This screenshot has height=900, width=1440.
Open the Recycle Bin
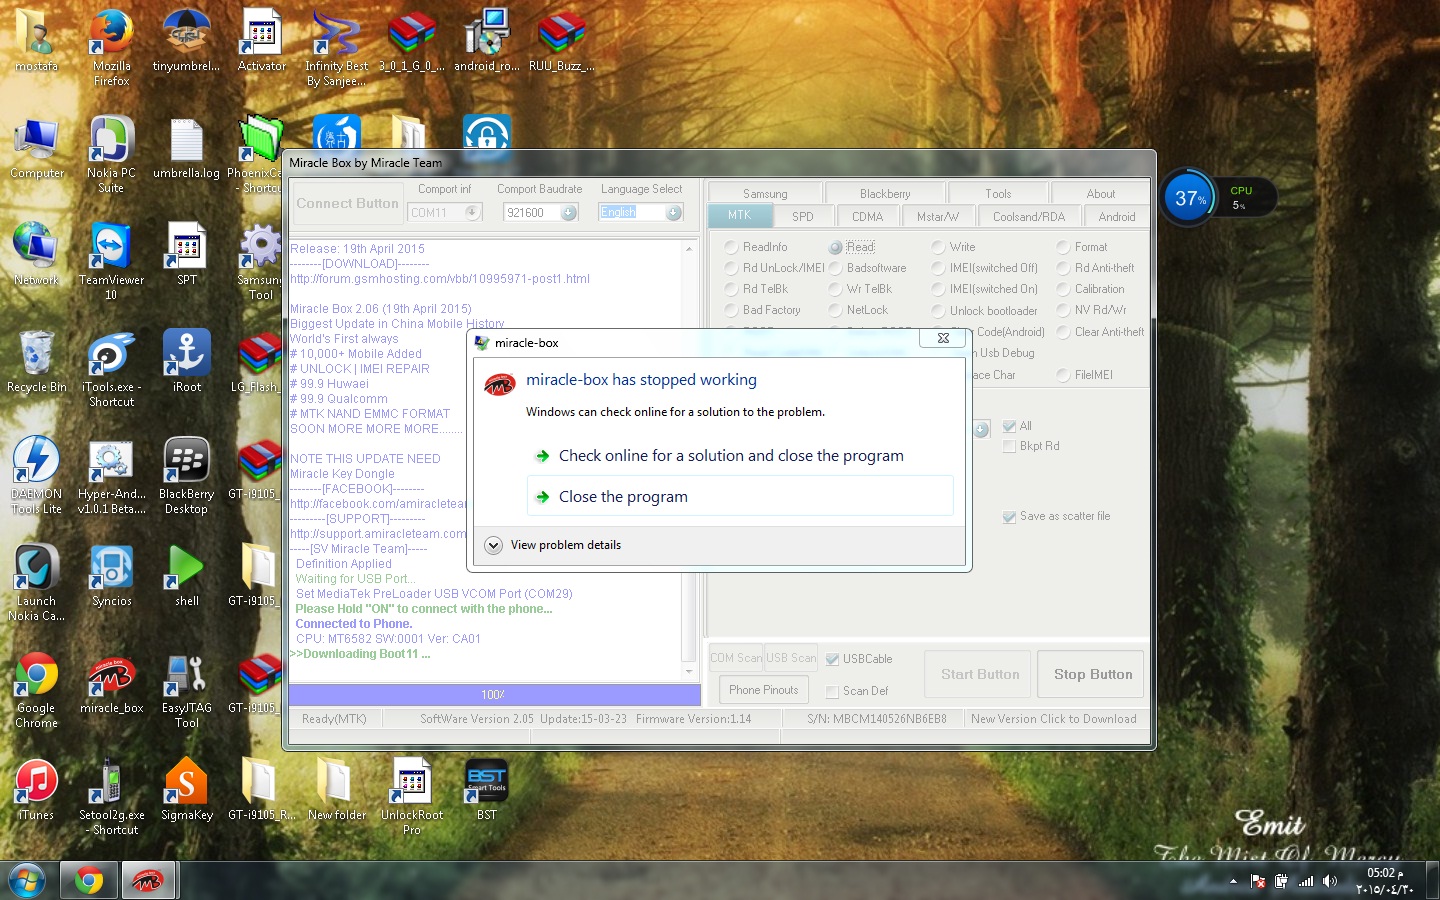pyautogui.click(x=36, y=361)
